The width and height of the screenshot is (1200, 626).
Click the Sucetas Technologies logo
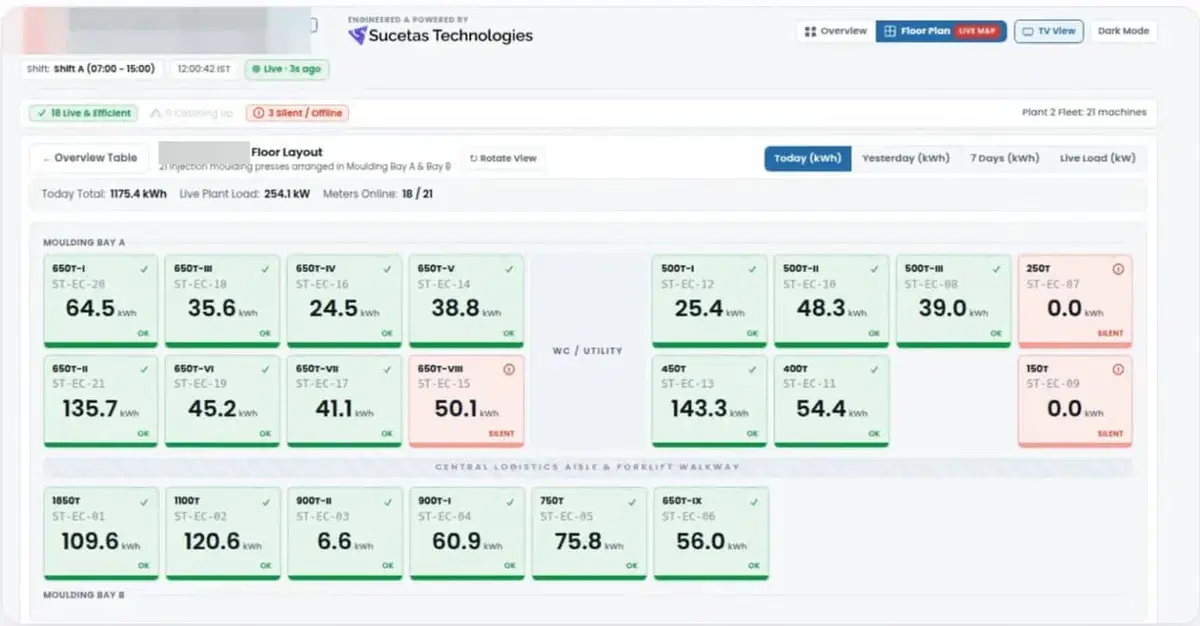tap(440, 36)
